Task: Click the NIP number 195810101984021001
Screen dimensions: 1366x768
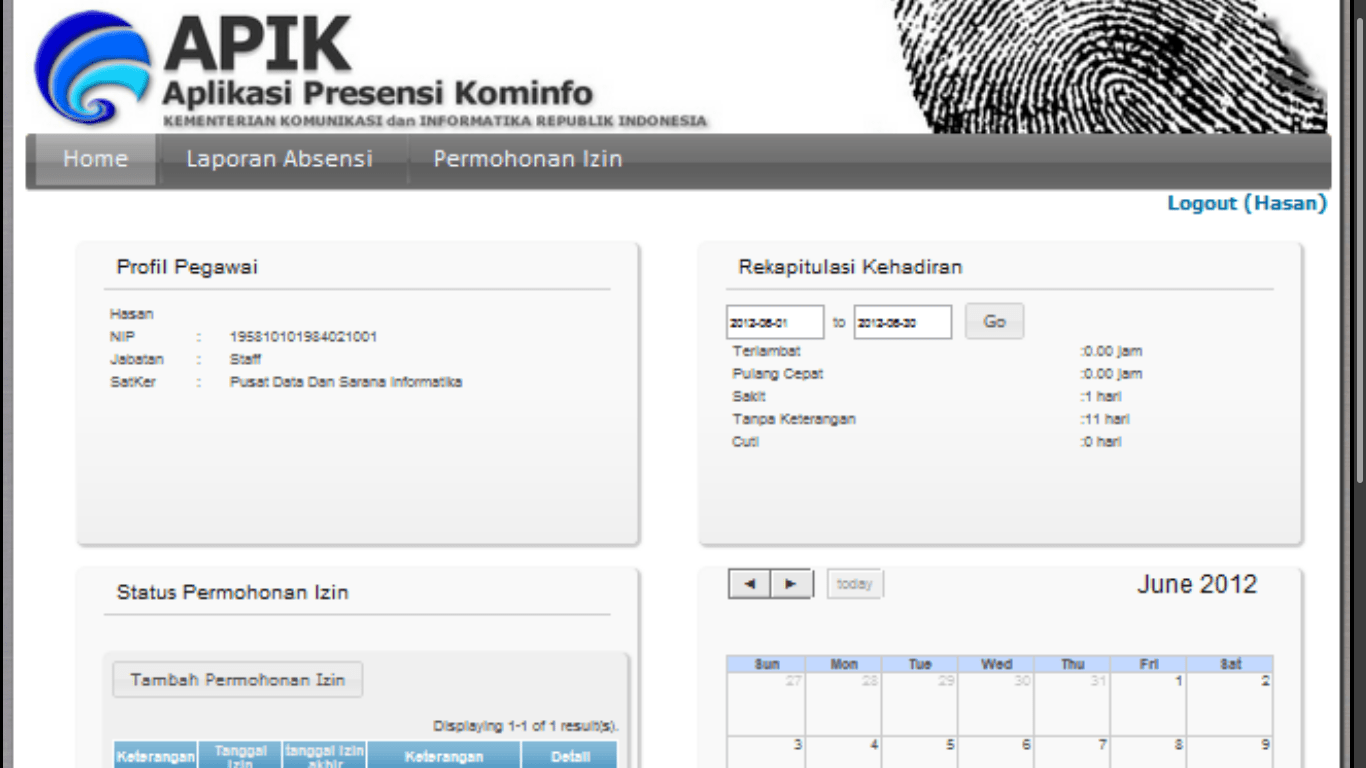Action: click(303, 337)
